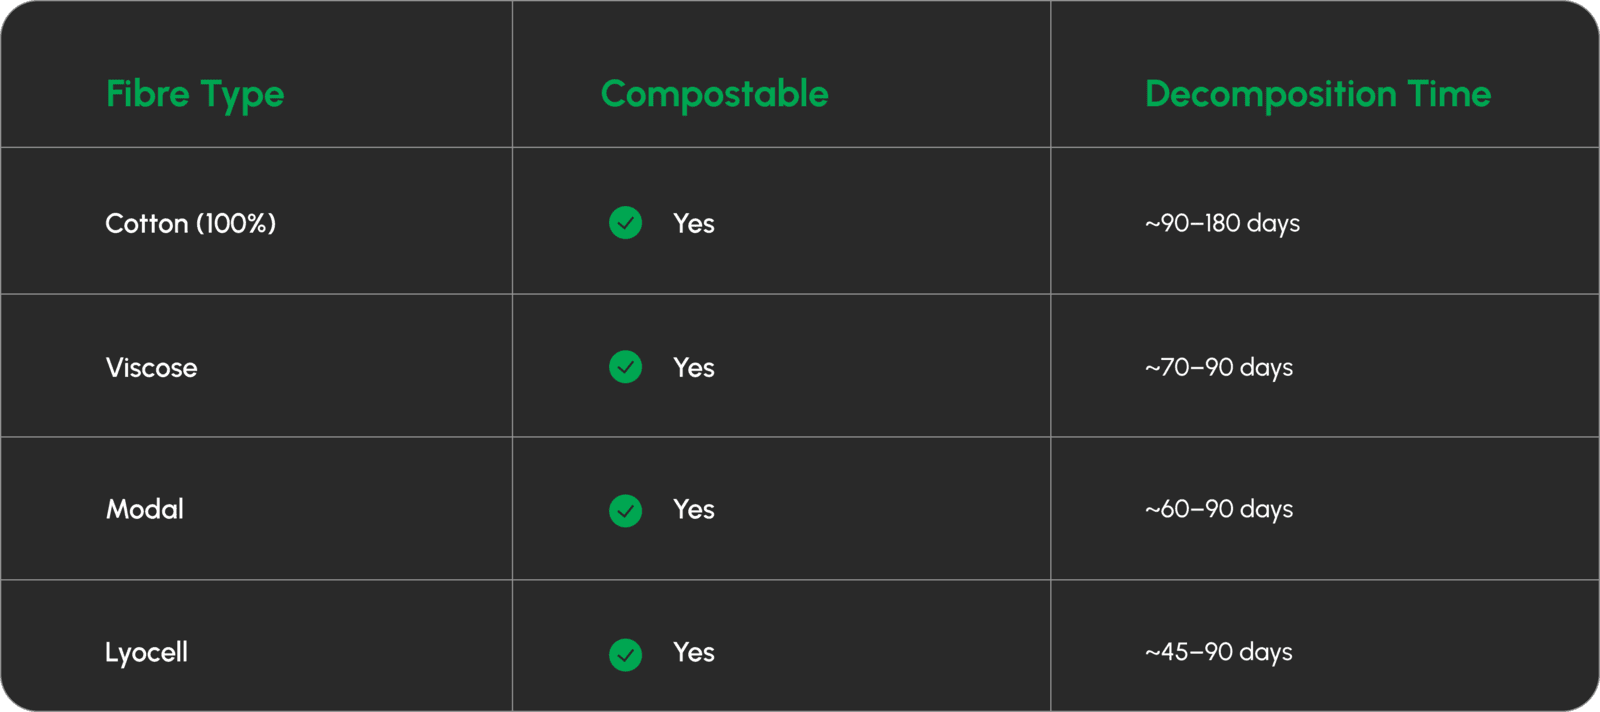The width and height of the screenshot is (1600, 712).
Task: Click the Yes text in the Cotton row
Action: pyautogui.click(x=694, y=223)
